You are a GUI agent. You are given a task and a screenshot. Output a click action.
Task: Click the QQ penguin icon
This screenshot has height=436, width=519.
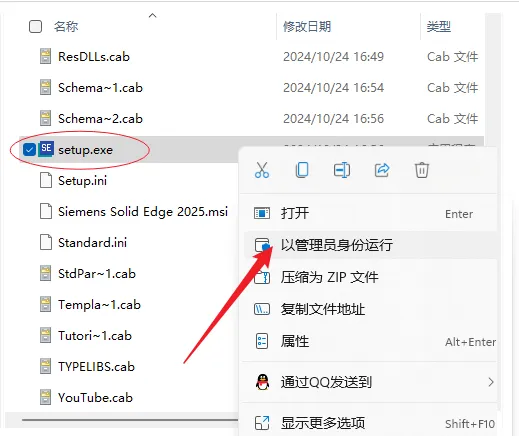[x=263, y=382]
